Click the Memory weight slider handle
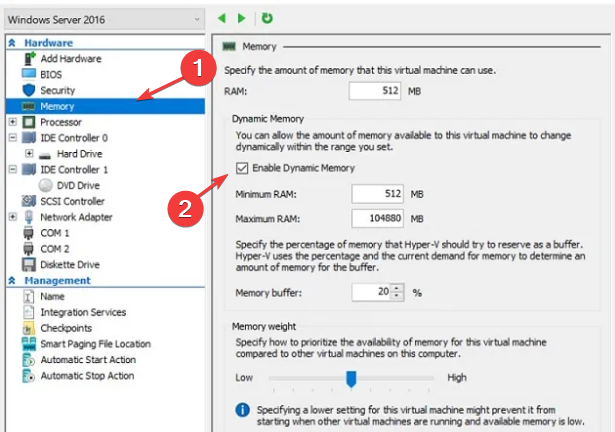Viewport: 615px width, 432px height. [x=351, y=379]
